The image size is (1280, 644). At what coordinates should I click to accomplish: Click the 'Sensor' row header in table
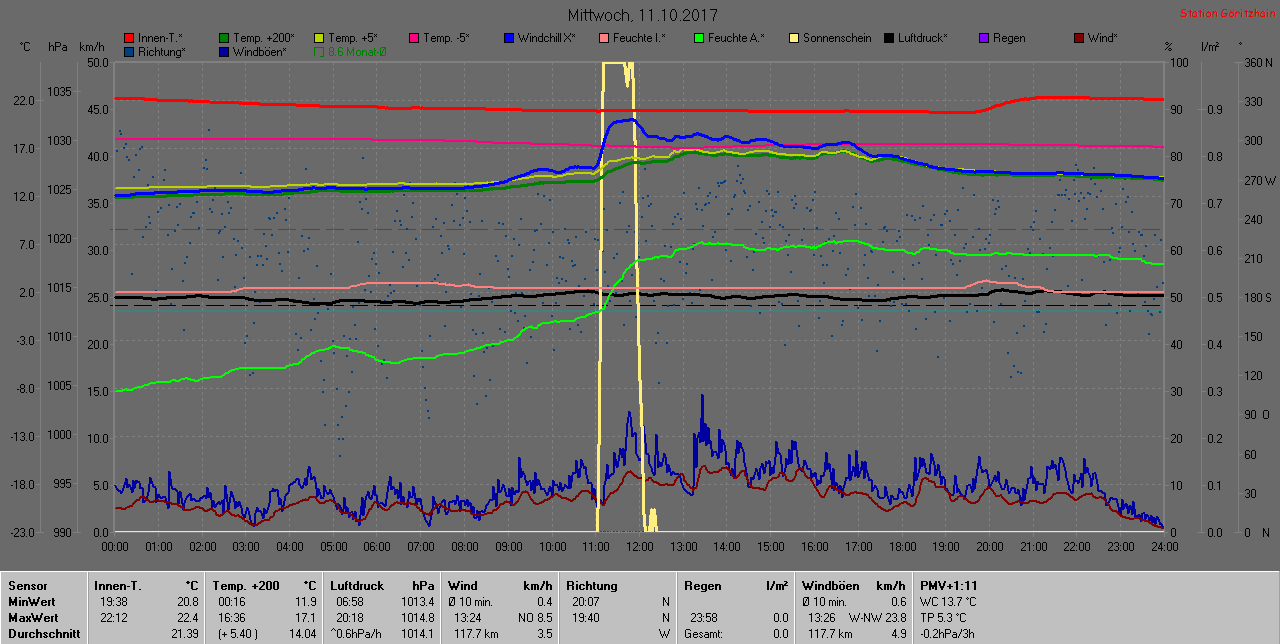click(x=27, y=585)
